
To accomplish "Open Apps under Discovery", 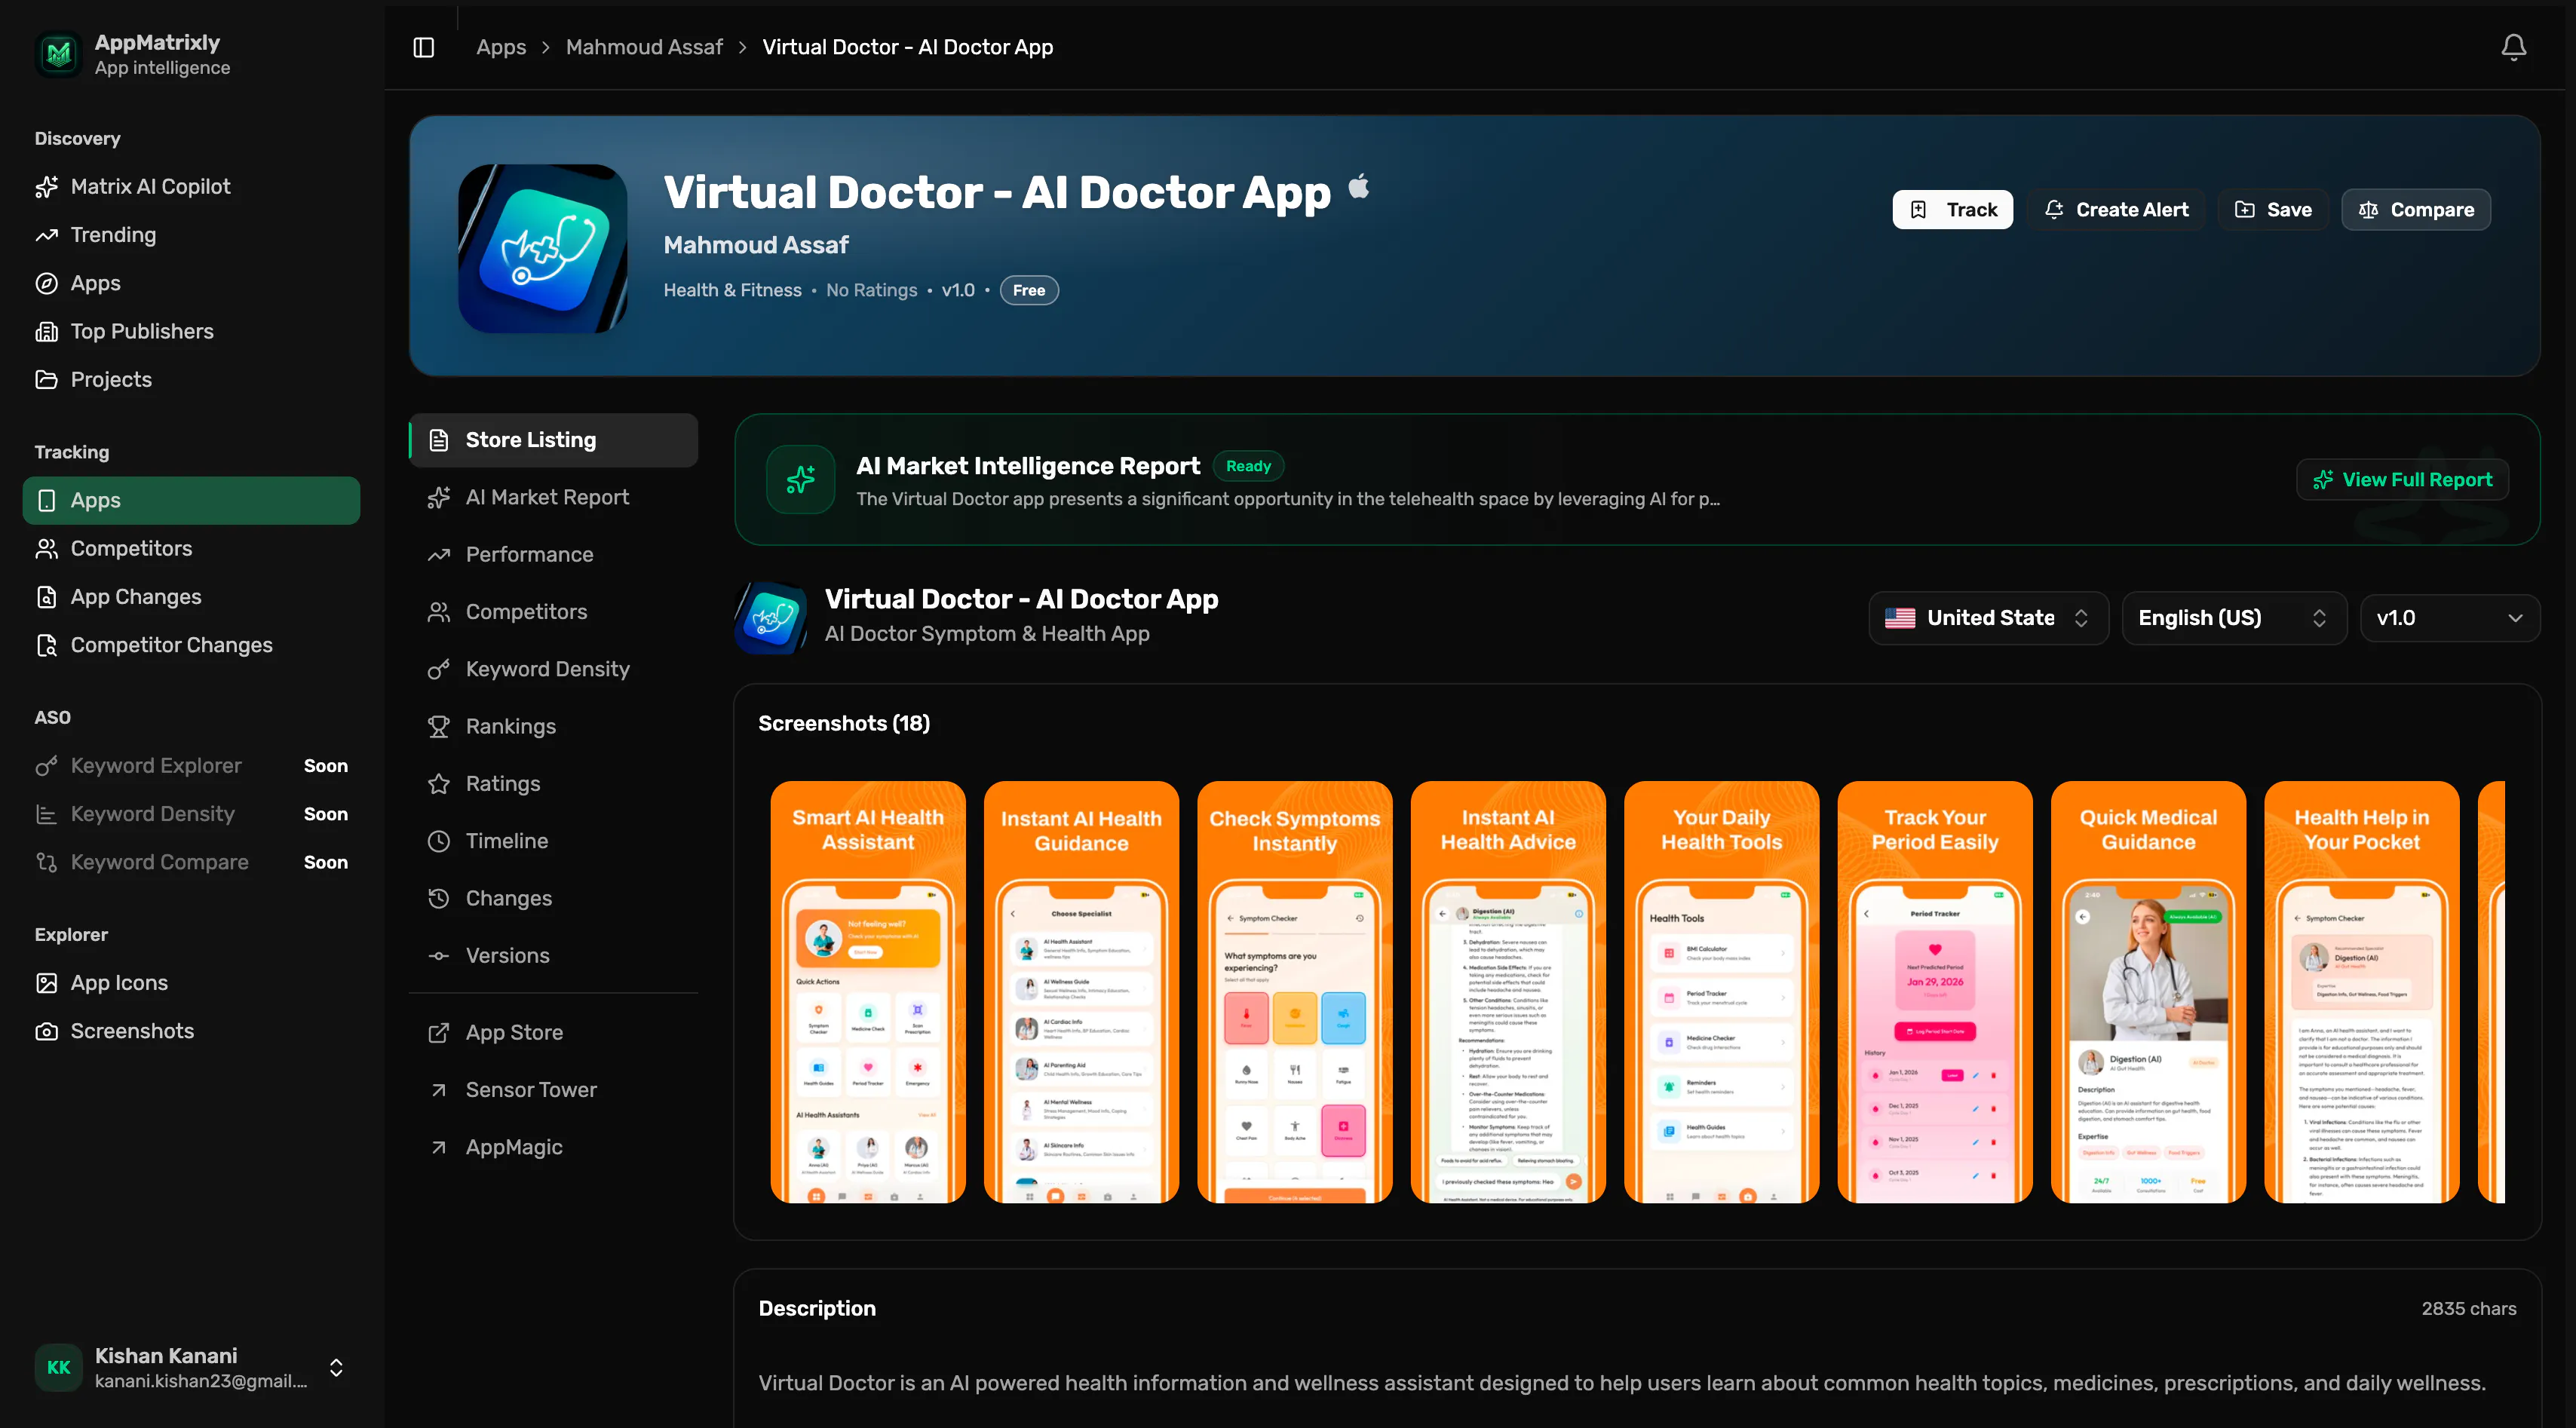I will point(191,283).
